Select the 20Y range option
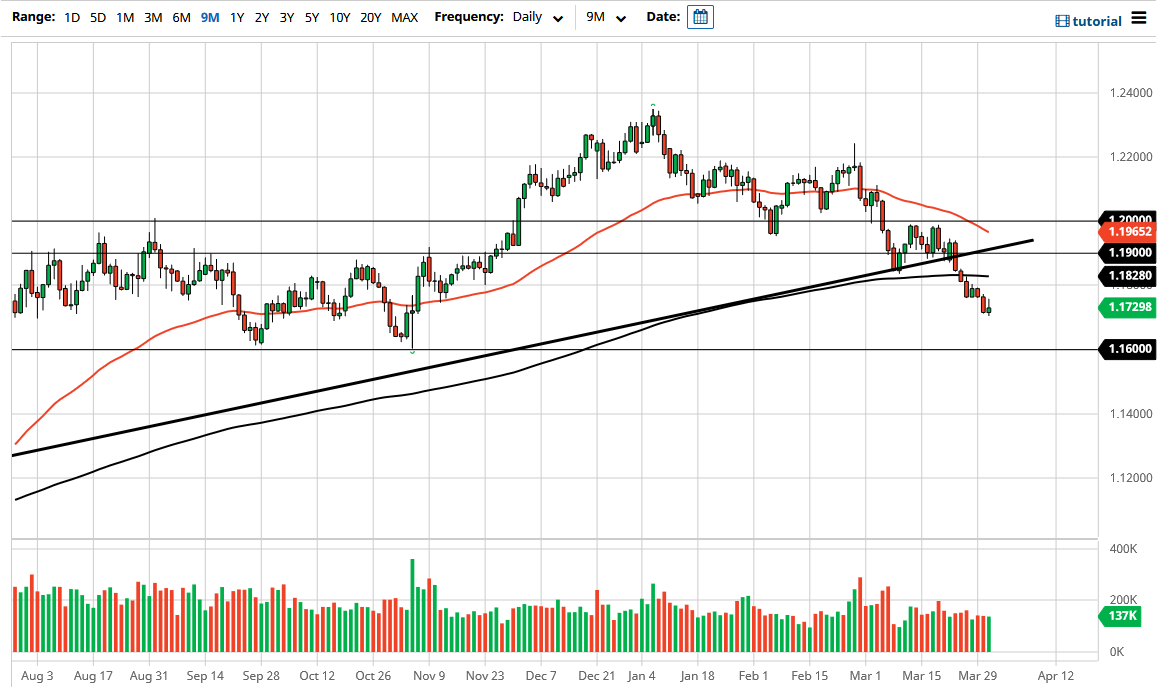1162x700 pixels. 371,17
